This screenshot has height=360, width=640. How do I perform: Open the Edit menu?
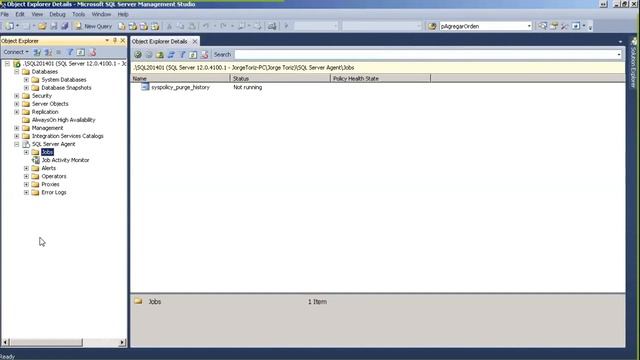click(20, 14)
